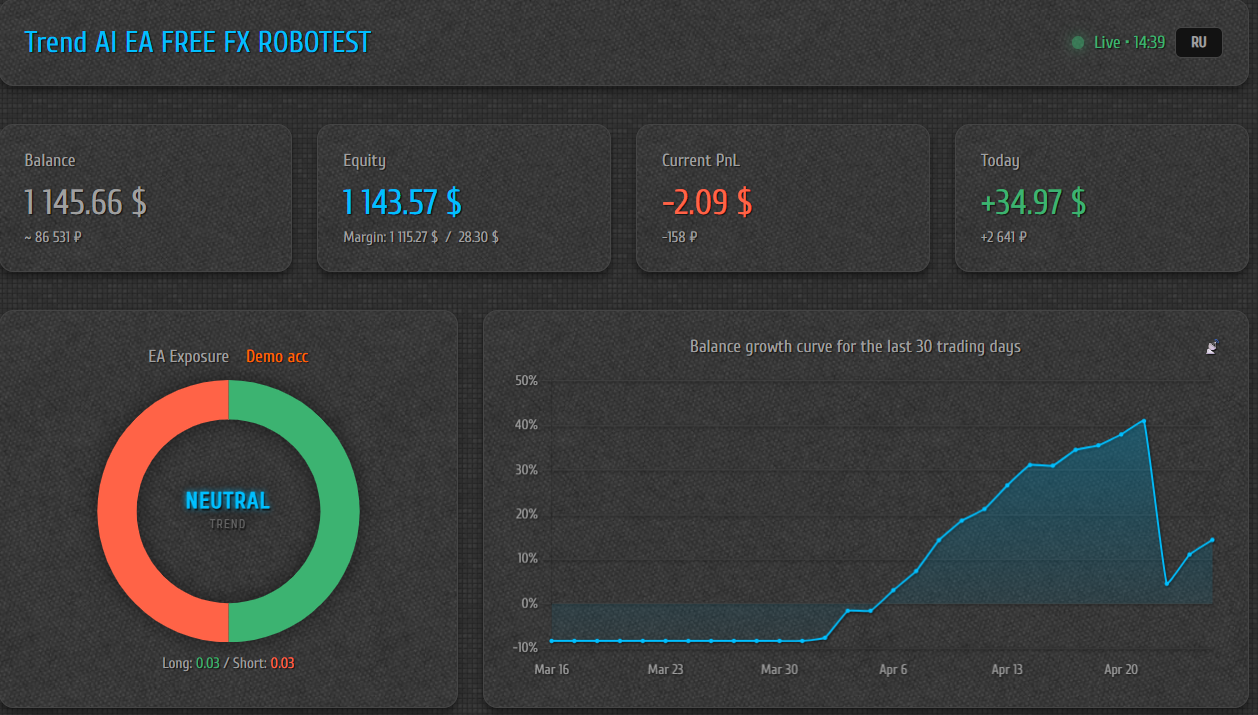Click the green Long 0.03 value
Viewport: 1258px width, 715px height.
point(207,663)
